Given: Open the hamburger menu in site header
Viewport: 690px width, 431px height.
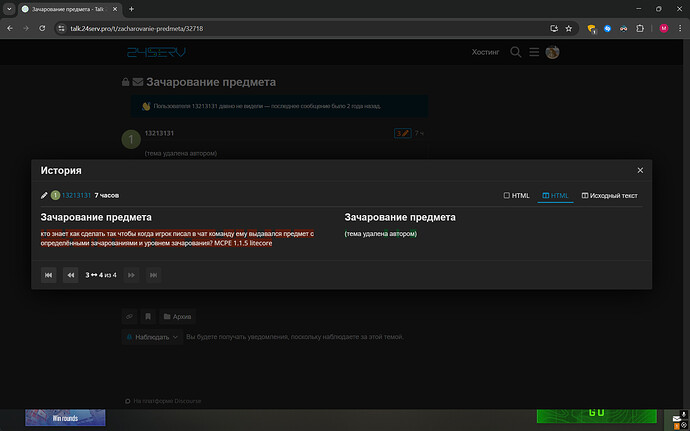Looking at the screenshot, I should tap(534, 52).
